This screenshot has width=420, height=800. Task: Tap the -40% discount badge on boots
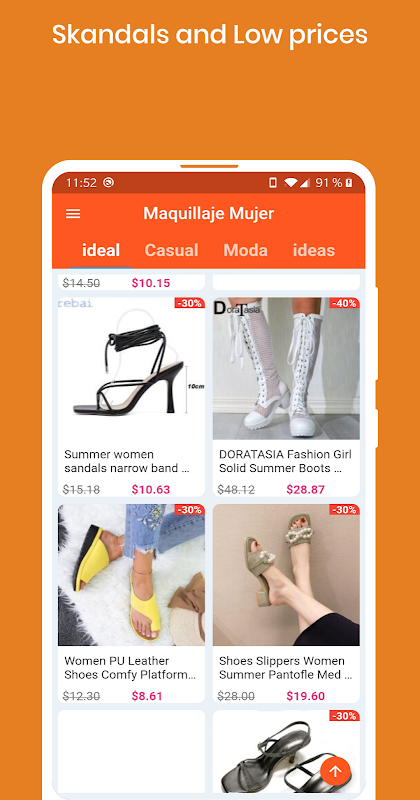[x=344, y=303]
